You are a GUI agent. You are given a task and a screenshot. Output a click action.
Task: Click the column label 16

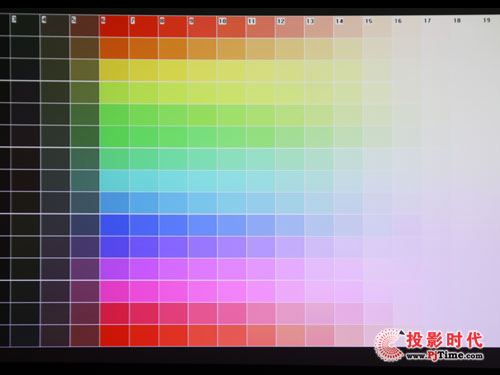(x=398, y=21)
